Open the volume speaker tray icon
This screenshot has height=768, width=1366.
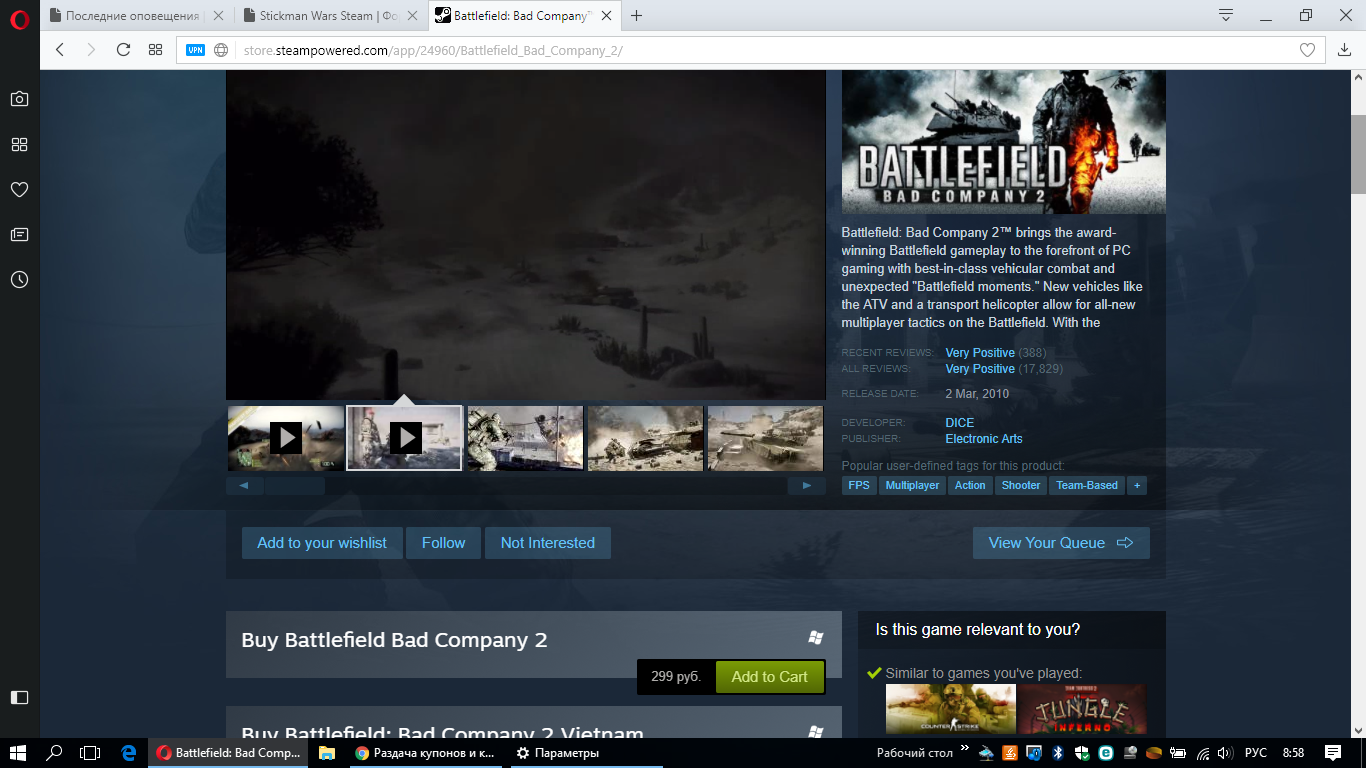click(x=1225, y=753)
